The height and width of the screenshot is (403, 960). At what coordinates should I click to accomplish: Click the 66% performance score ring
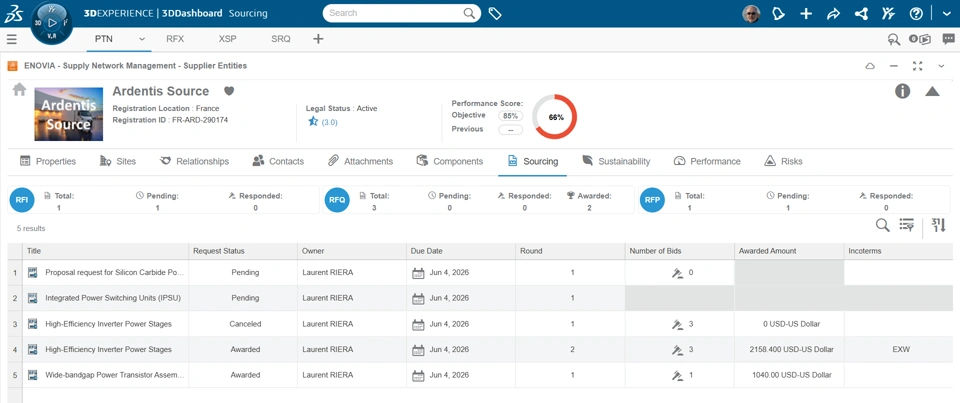(x=555, y=117)
